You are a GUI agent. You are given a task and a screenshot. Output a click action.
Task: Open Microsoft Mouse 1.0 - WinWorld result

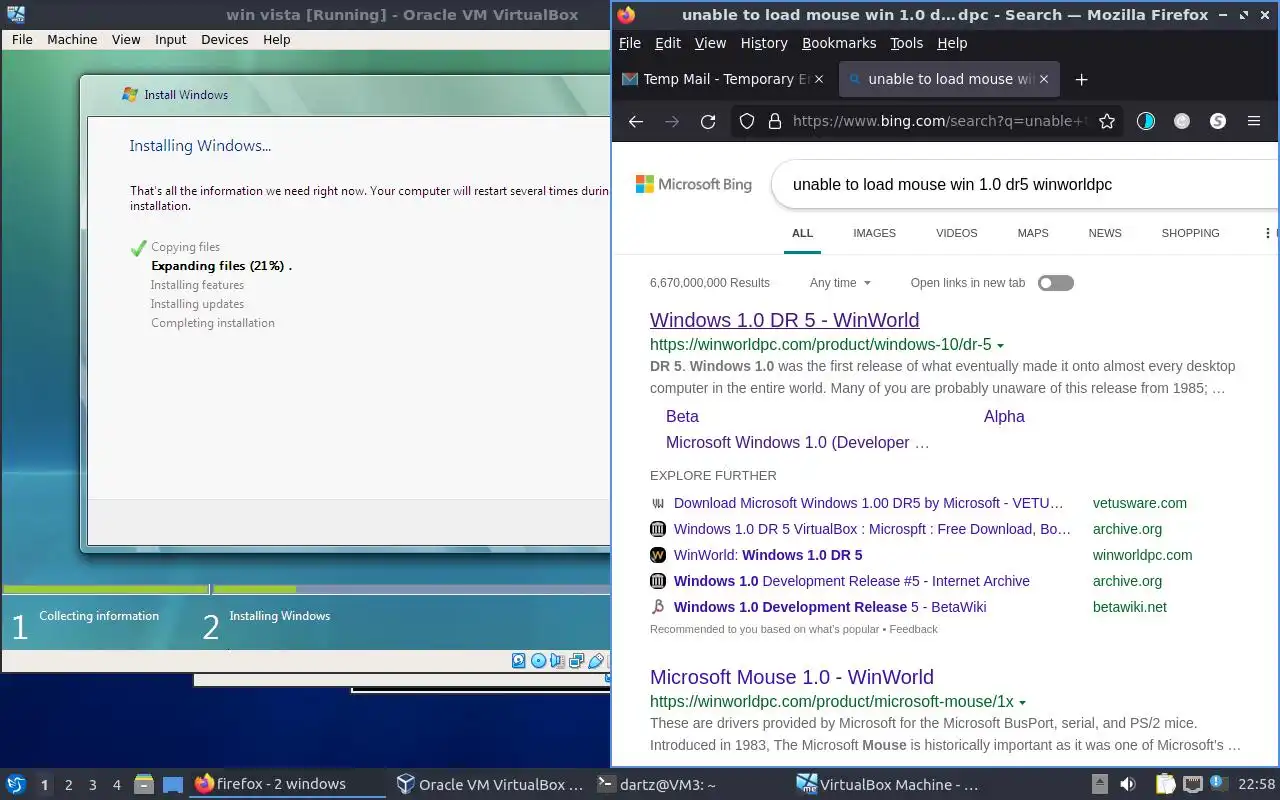point(791,677)
